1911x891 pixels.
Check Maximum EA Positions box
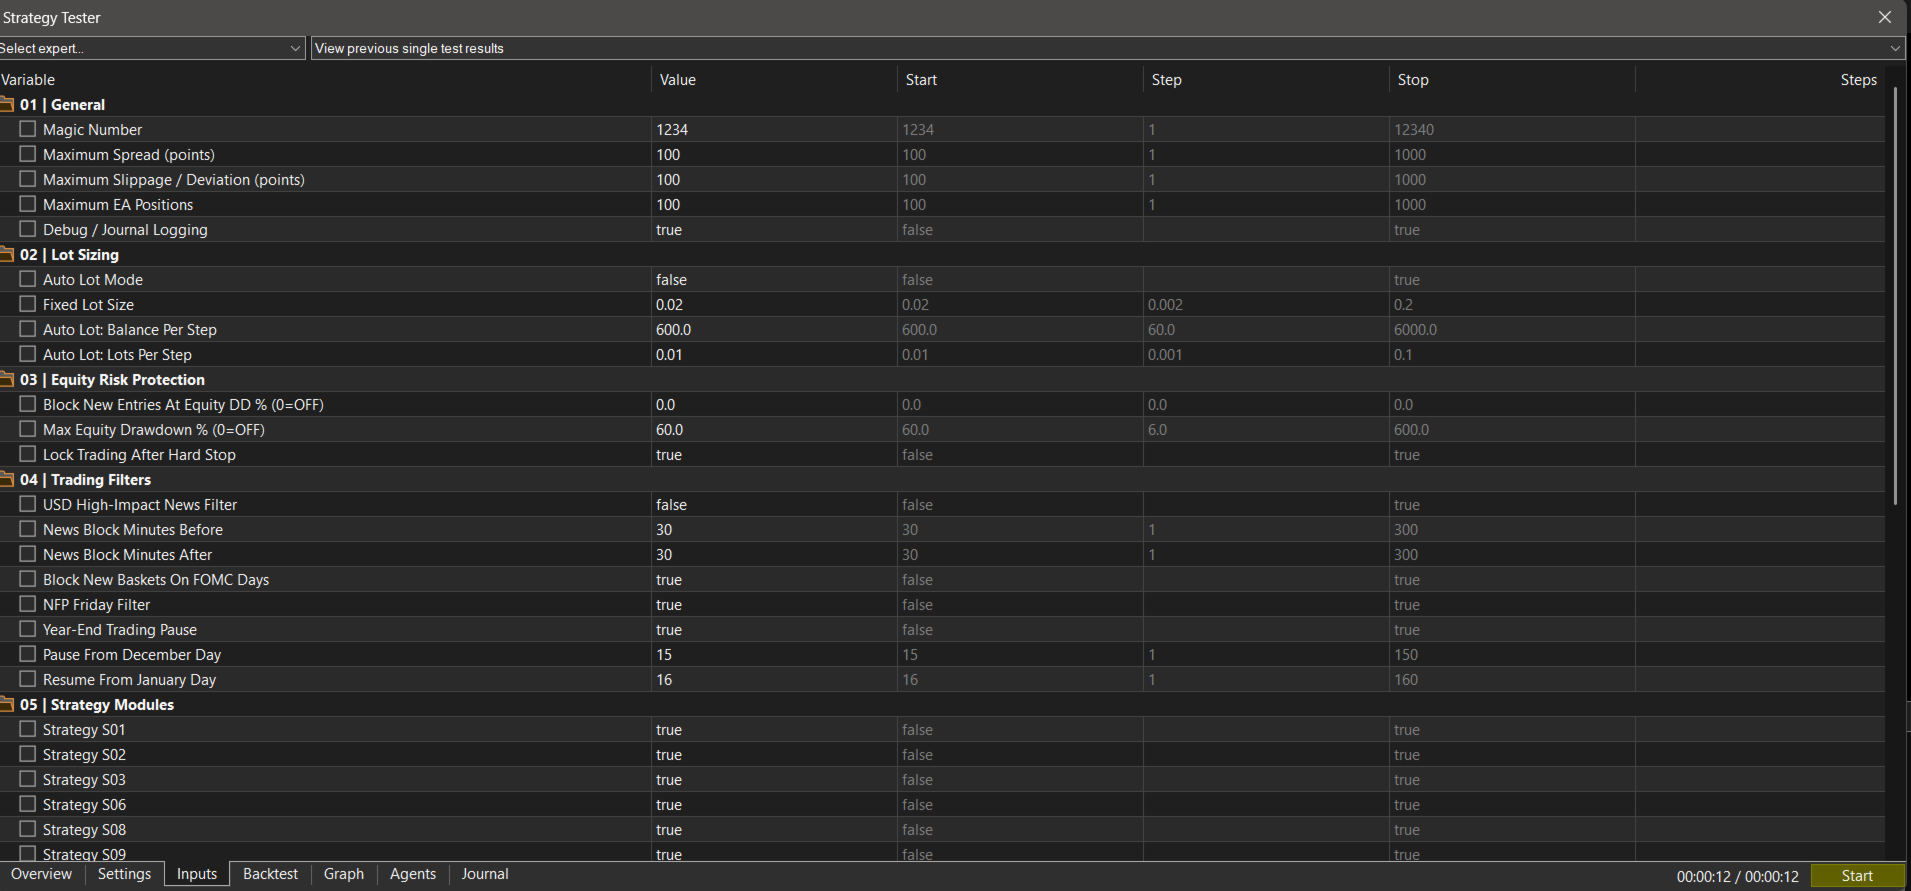pyautogui.click(x=28, y=204)
